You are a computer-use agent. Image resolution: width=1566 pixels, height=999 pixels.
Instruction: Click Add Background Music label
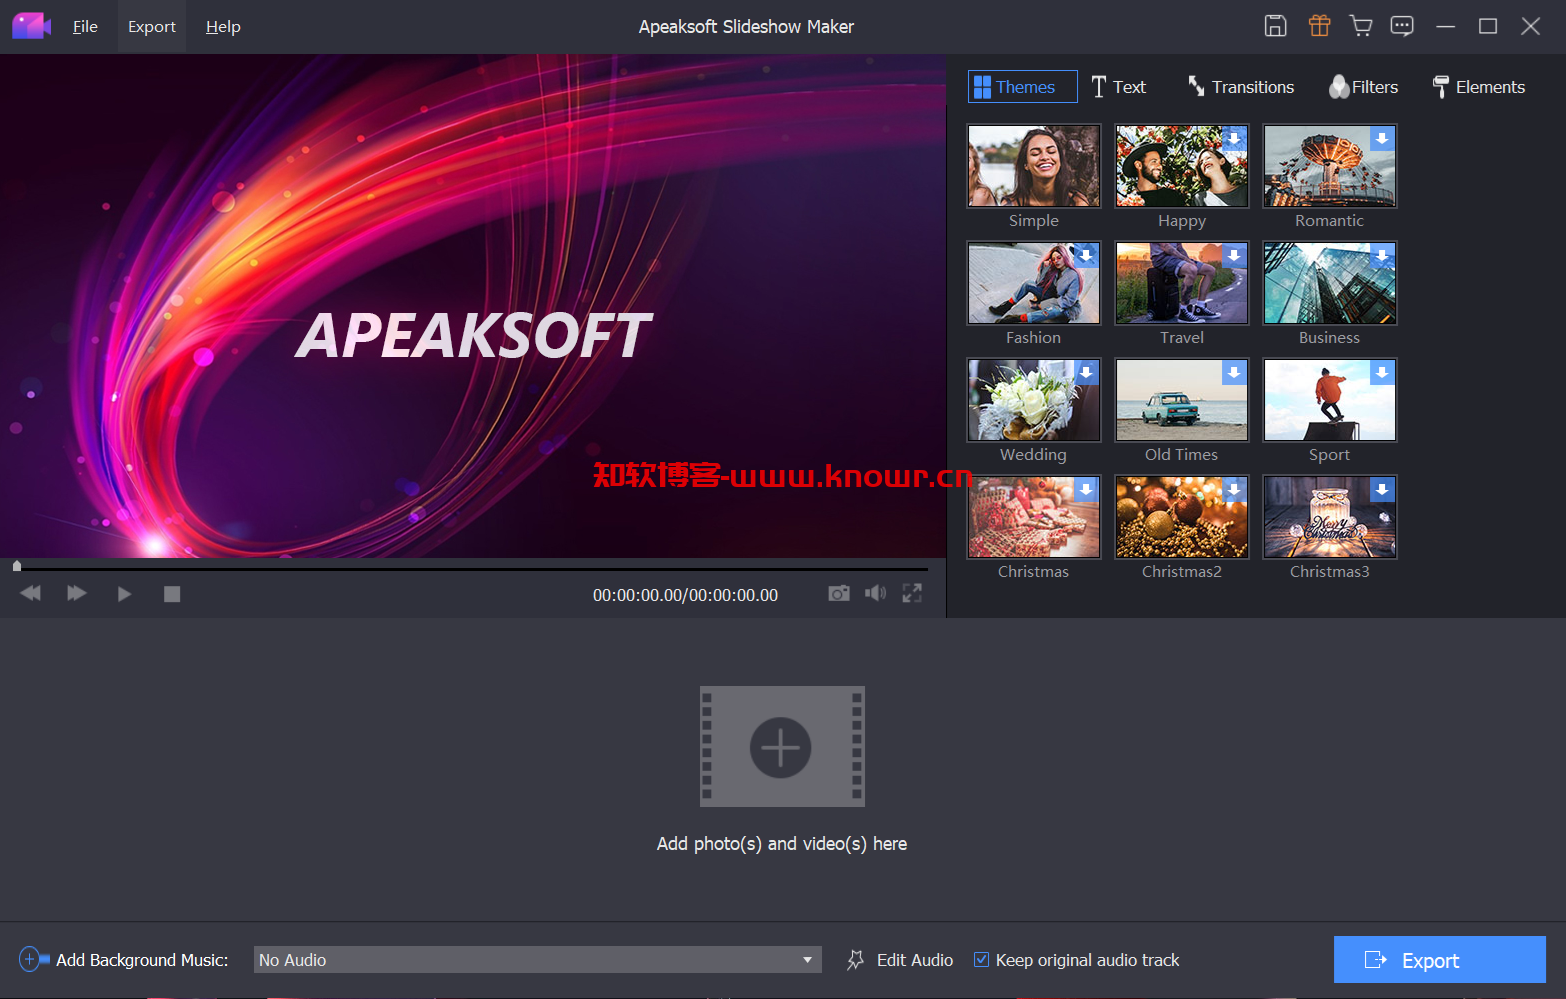pyautogui.click(x=142, y=959)
